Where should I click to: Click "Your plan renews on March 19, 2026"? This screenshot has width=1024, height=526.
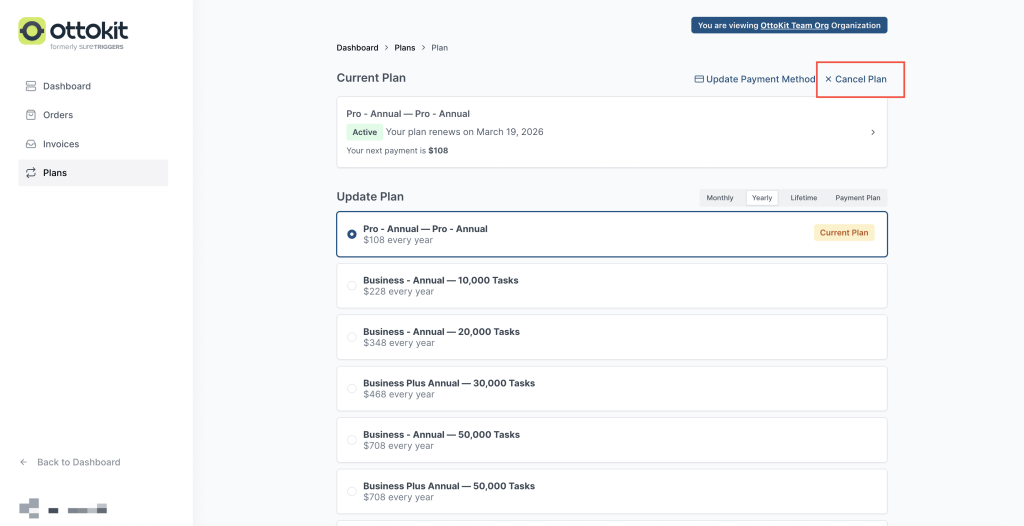[x=464, y=132]
